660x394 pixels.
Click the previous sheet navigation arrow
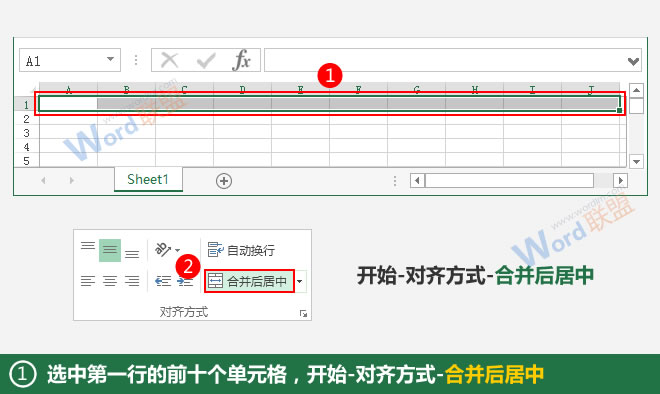point(43,180)
